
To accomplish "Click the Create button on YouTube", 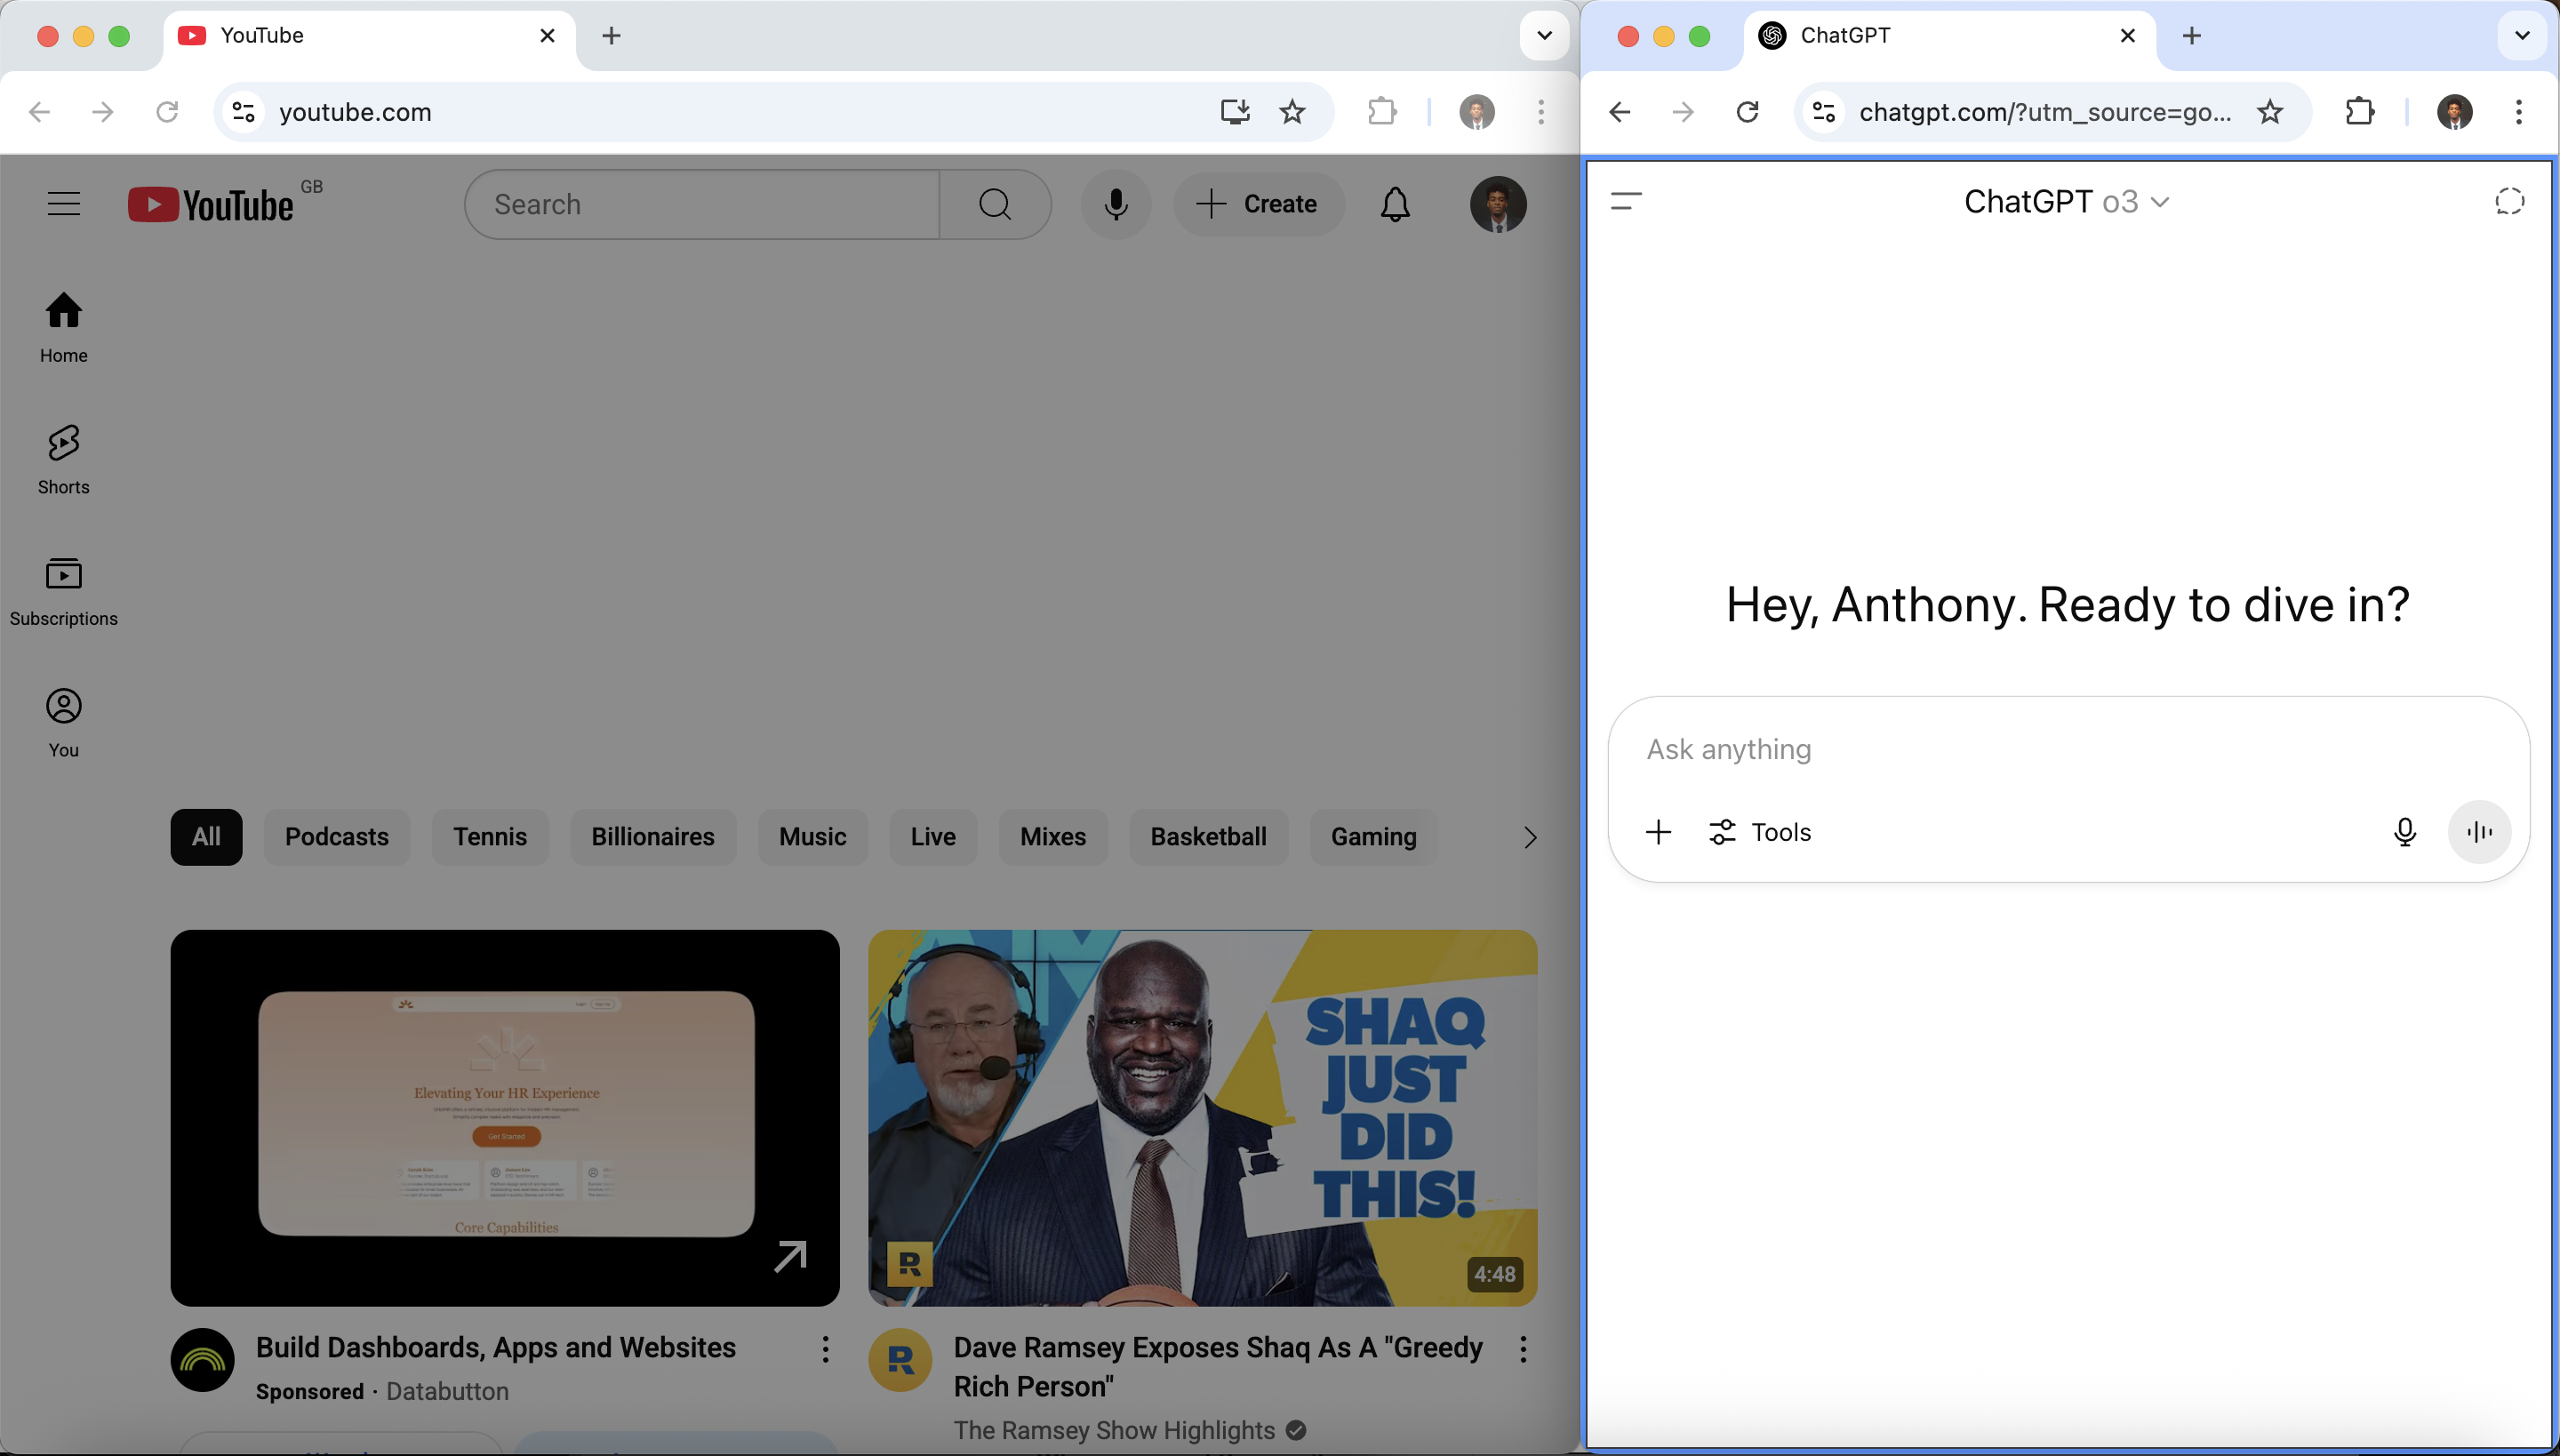I will (1258, 204).
